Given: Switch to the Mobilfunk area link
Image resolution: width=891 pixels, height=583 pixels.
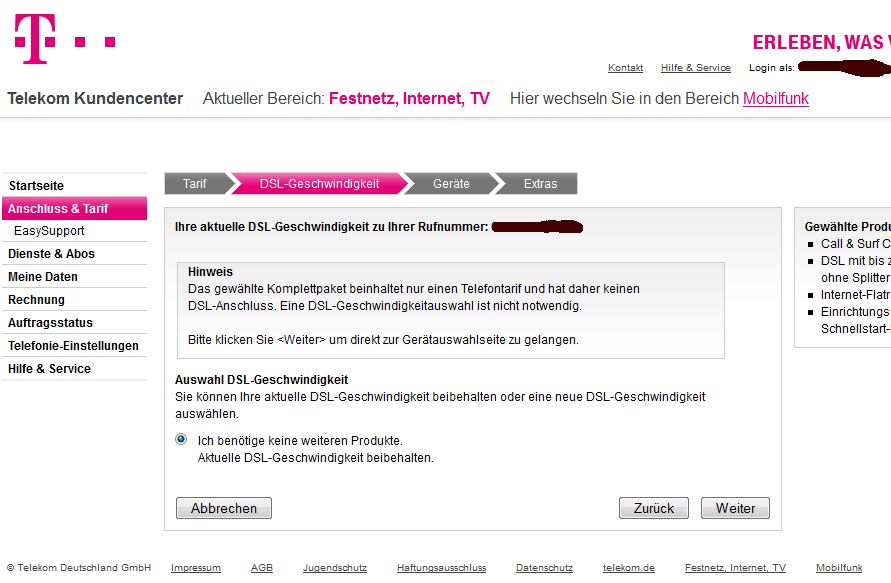Looking at the screenshot, I should [x=775, y=98].
